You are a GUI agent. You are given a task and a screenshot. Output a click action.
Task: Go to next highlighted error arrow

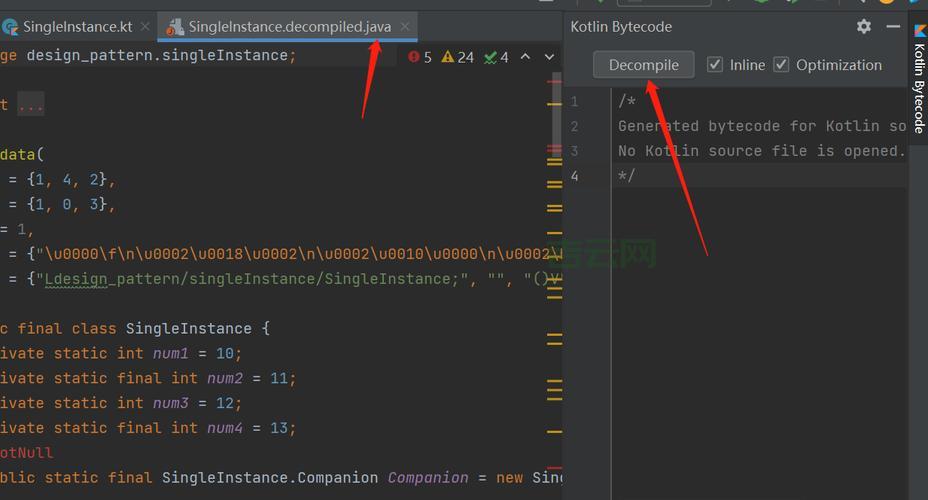coord(549,57)
